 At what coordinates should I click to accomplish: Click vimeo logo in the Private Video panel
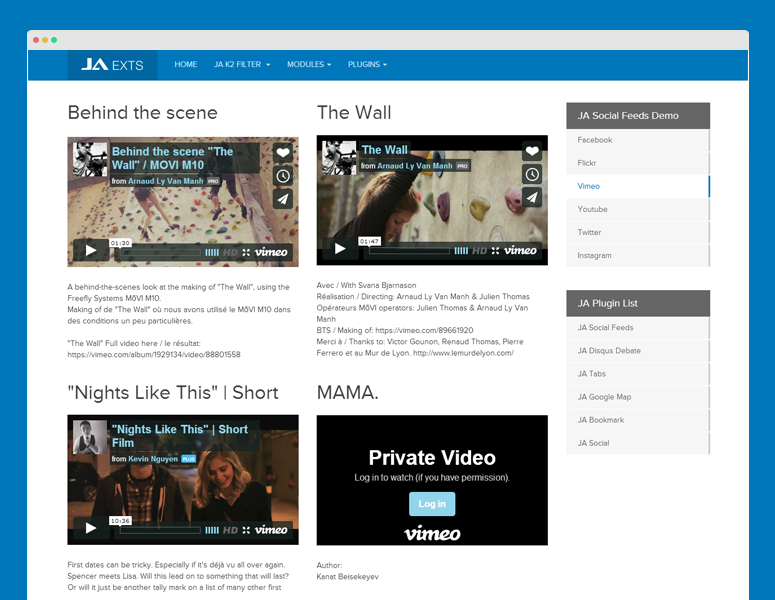coord(432,533)
